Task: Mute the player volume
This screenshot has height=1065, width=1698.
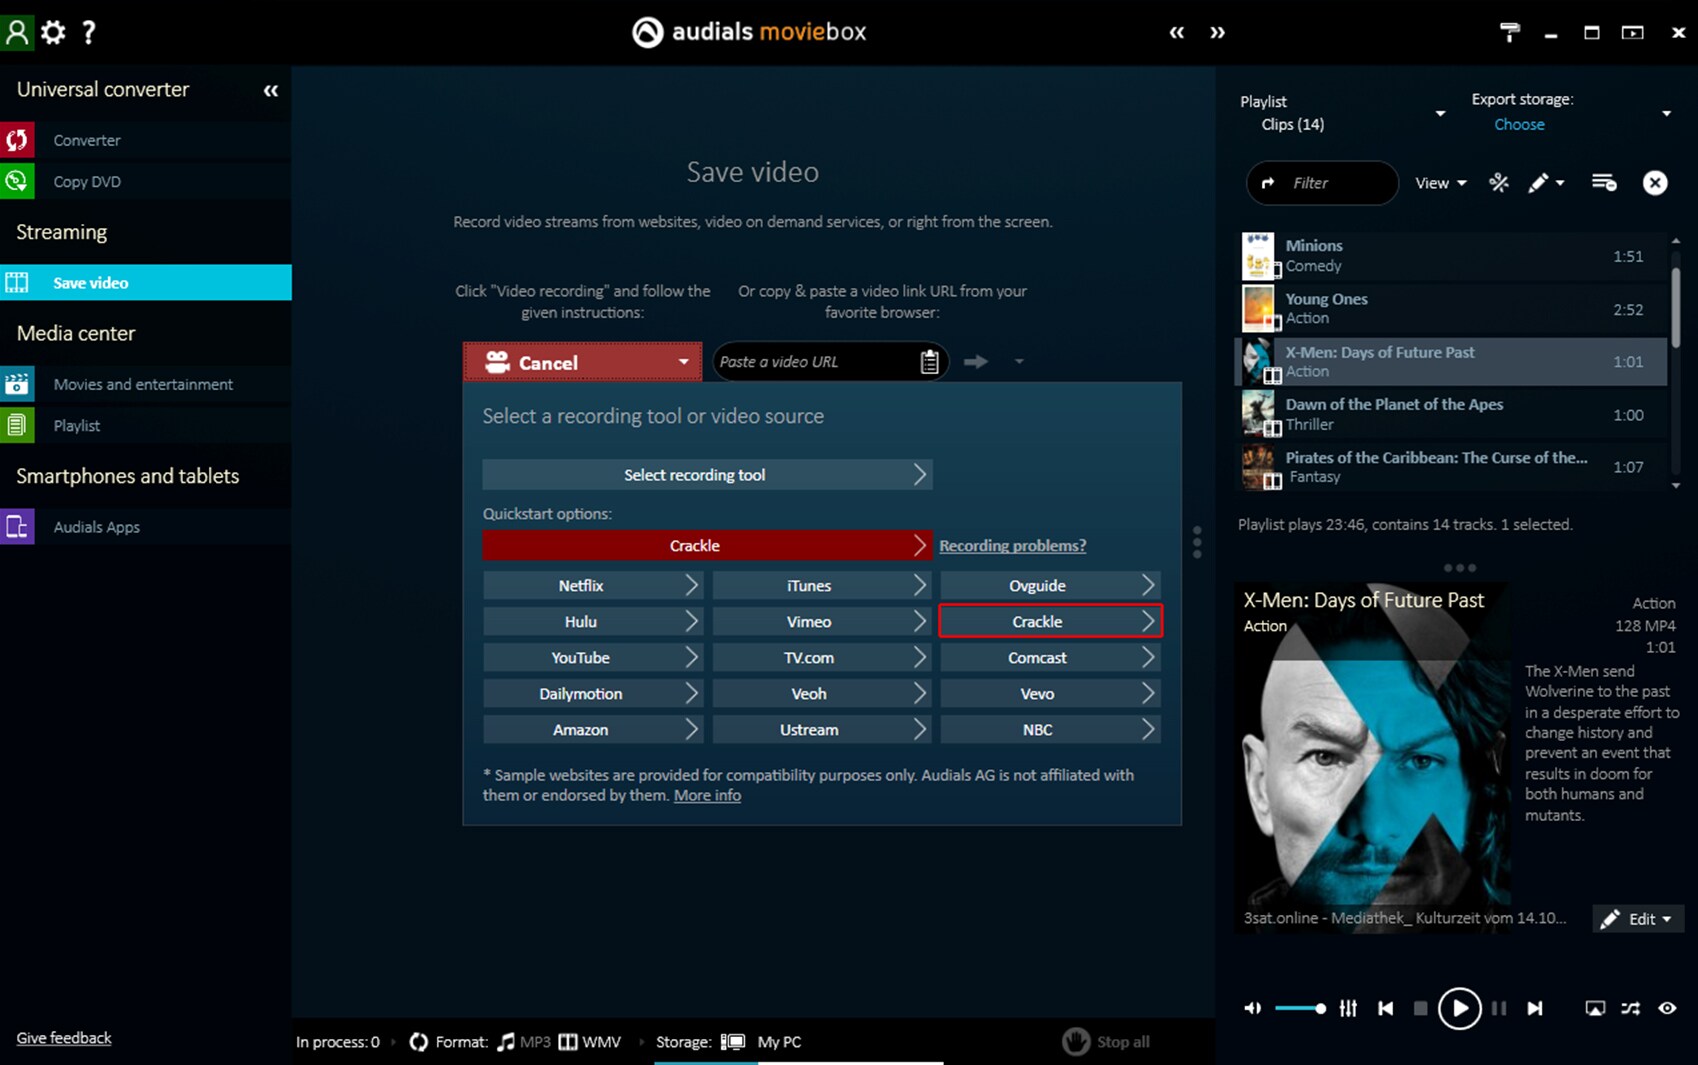Action: pos(1252,1008)
